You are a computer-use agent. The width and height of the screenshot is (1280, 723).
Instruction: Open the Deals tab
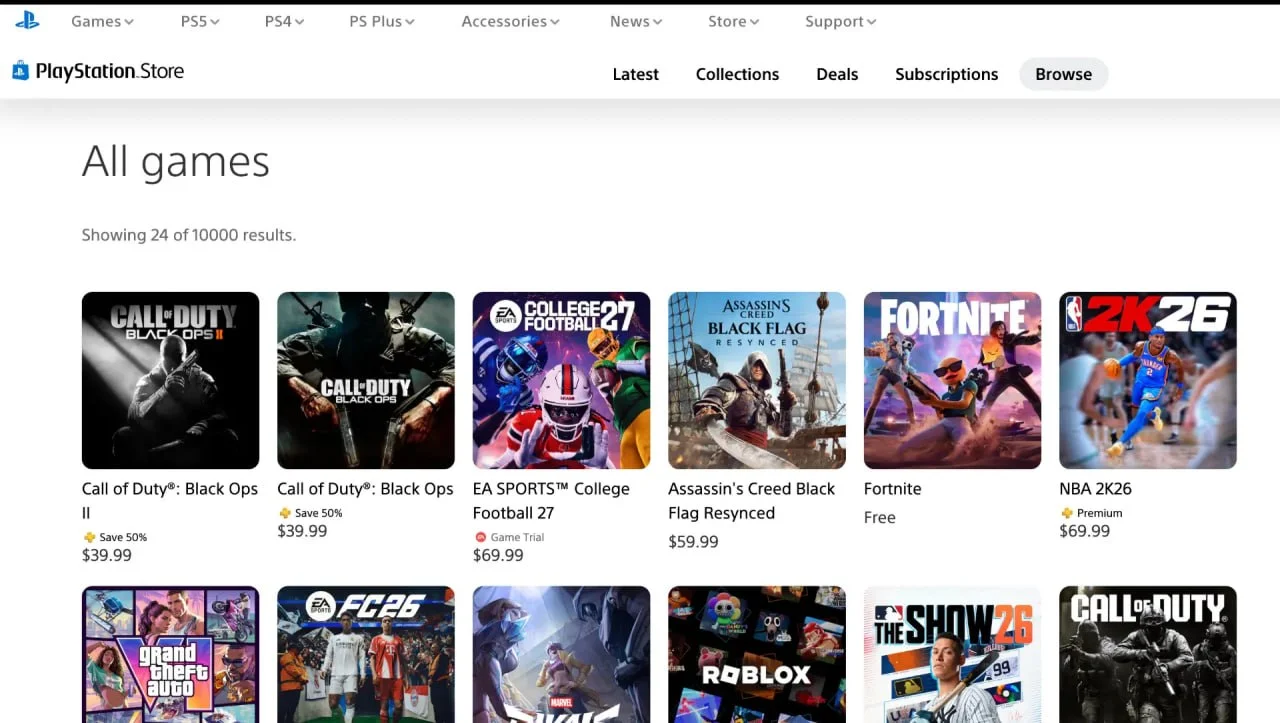pyautogui.click(x=837, y=74)
